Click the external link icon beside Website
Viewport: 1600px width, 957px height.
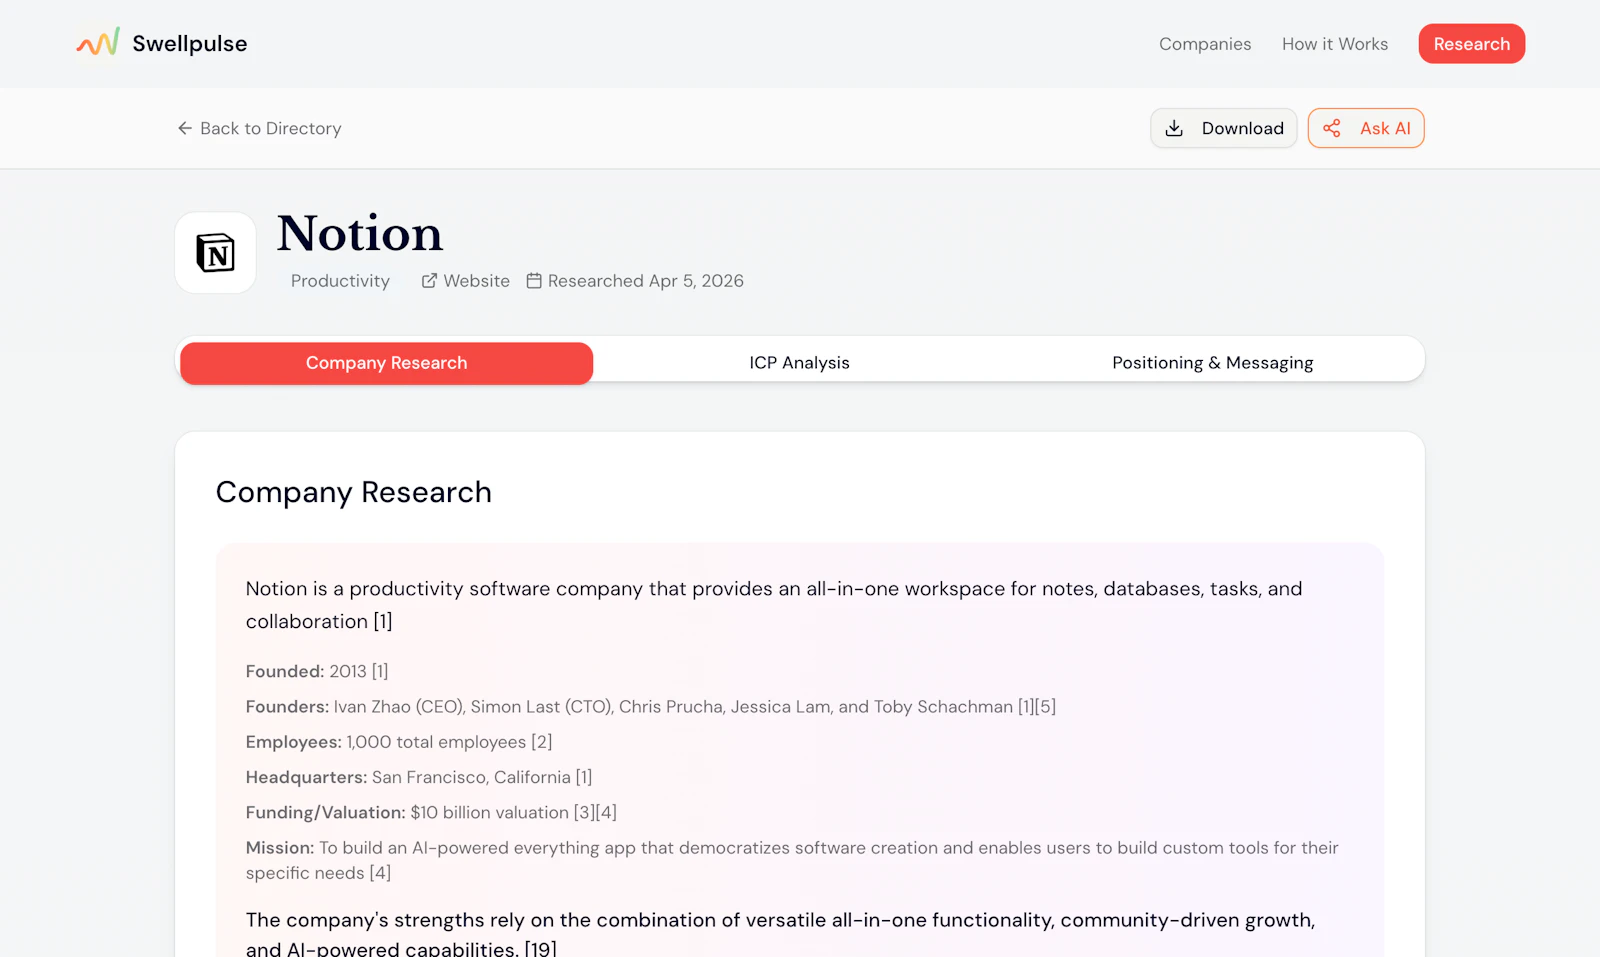coord(429,281)
